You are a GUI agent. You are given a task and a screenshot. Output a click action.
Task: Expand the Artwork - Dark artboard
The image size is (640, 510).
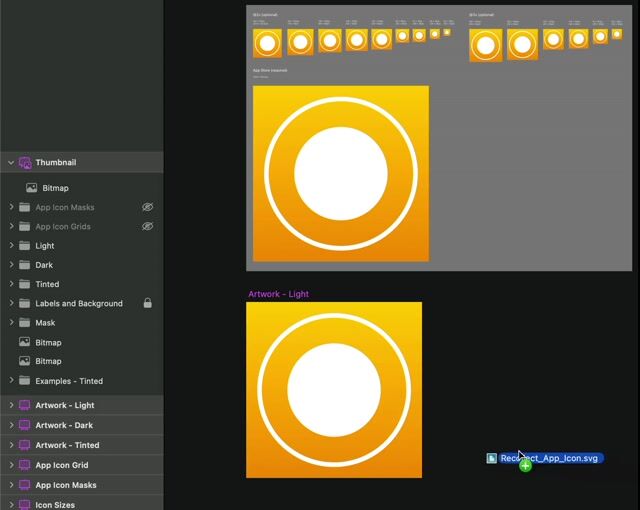pyautogui.click(x=11, y=425)
